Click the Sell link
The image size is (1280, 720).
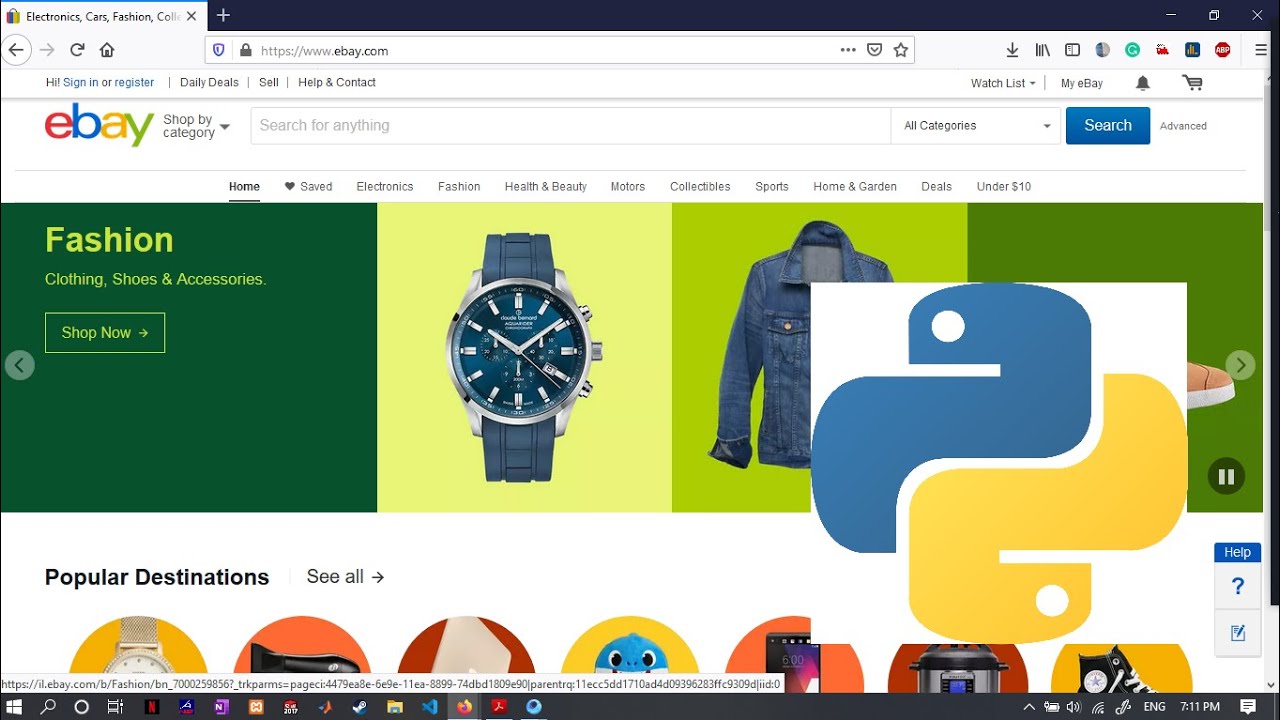269,83
